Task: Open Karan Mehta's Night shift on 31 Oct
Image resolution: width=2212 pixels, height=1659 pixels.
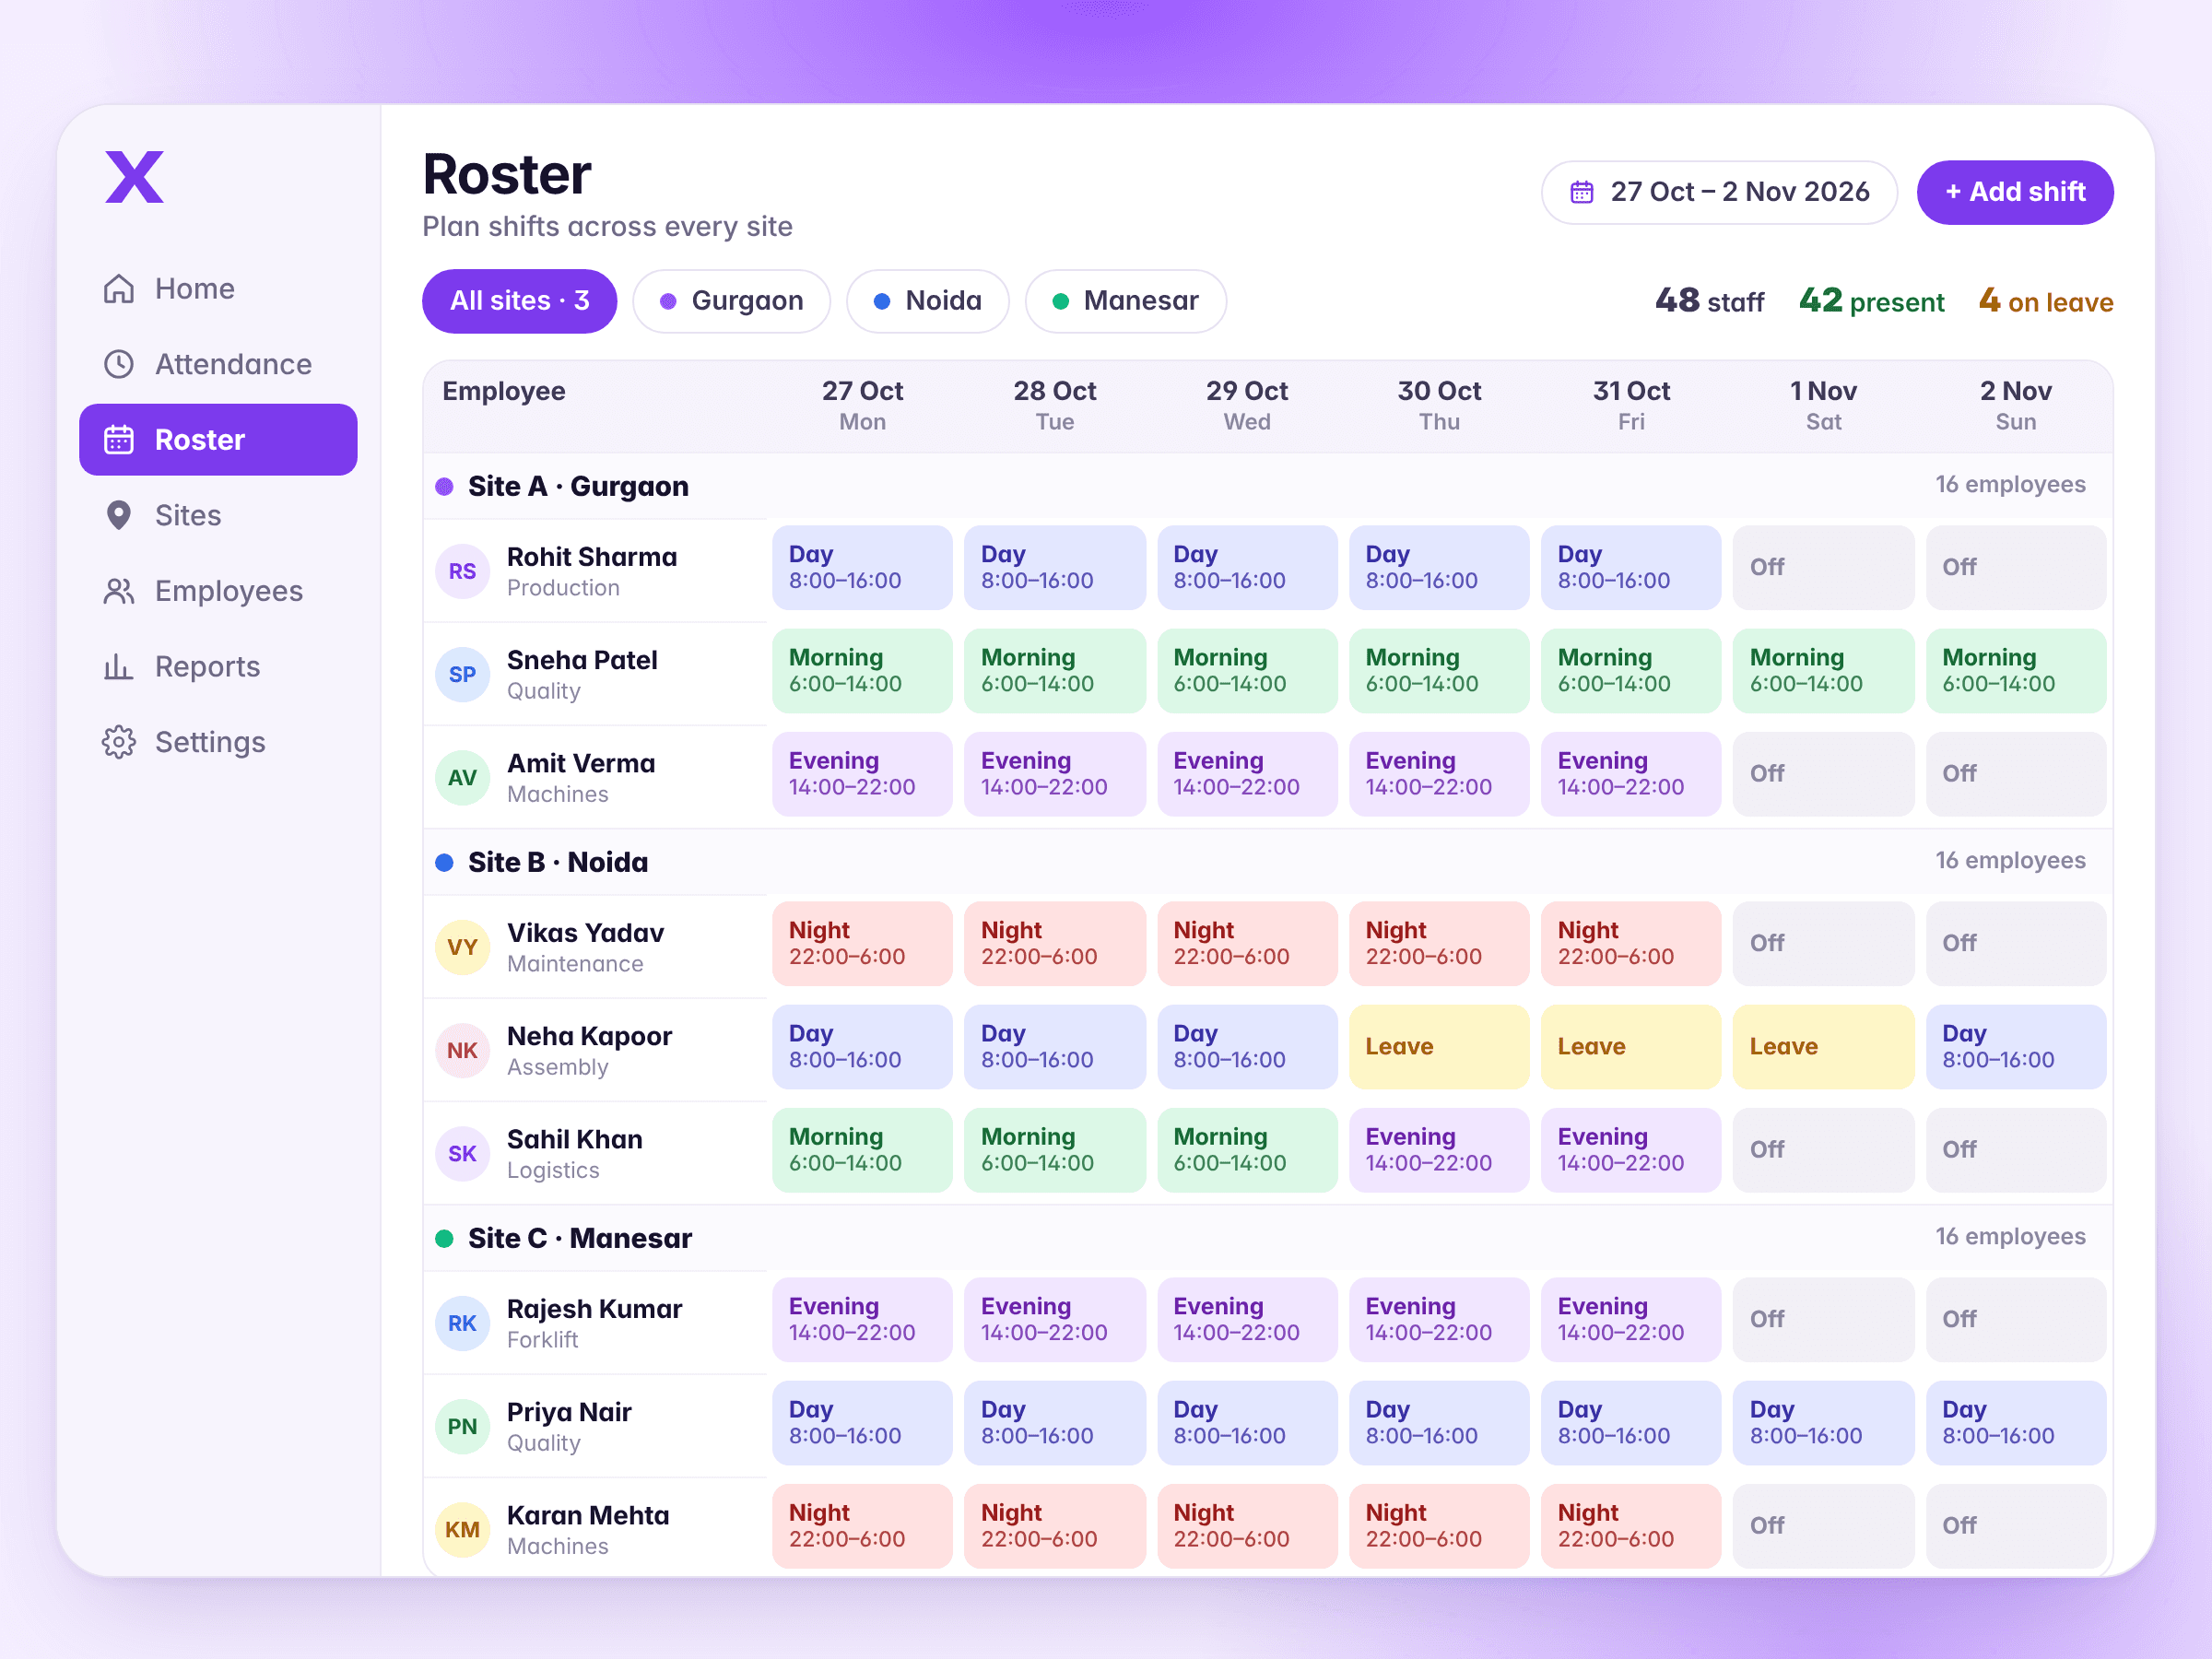Action: [x=1630, y=1525]
